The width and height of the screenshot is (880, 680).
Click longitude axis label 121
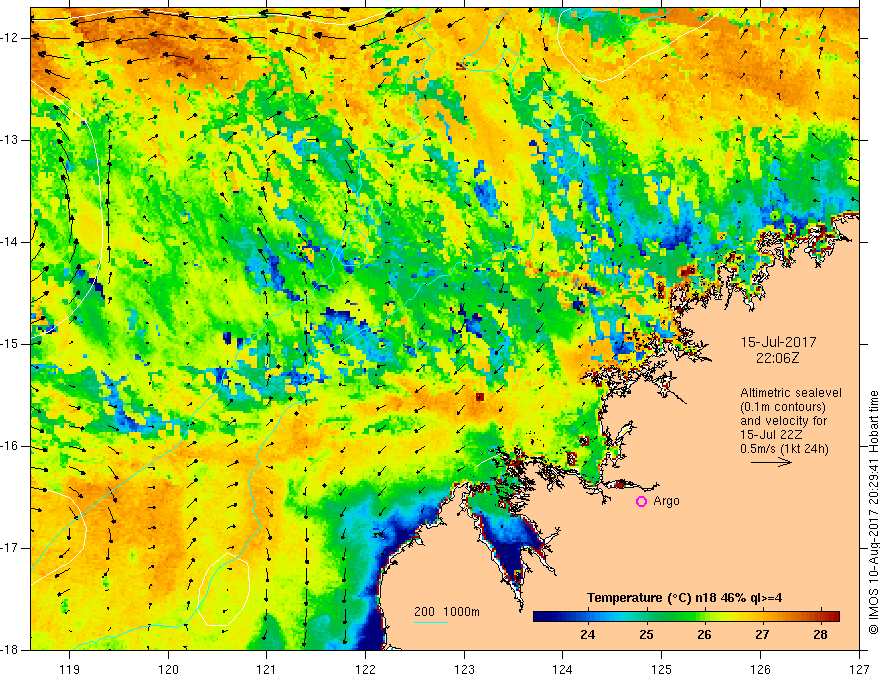tap(267, 669)
